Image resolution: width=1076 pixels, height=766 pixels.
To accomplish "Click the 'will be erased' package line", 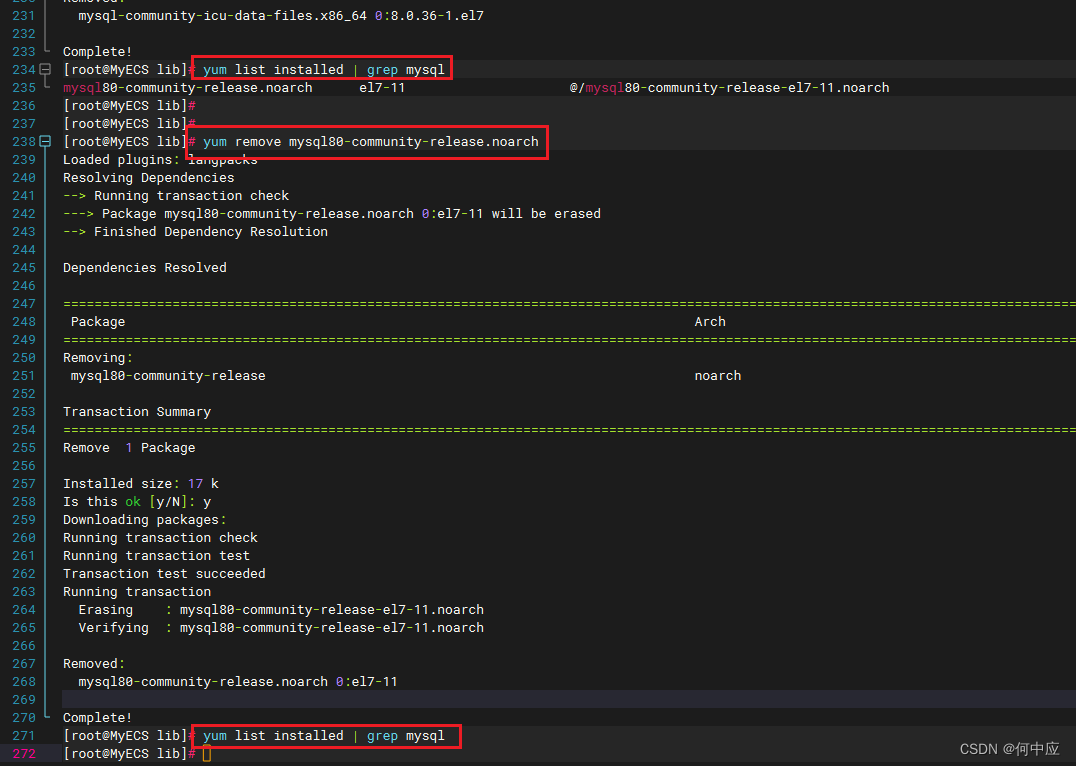I will pyautogui.click(x=331, y=213).
